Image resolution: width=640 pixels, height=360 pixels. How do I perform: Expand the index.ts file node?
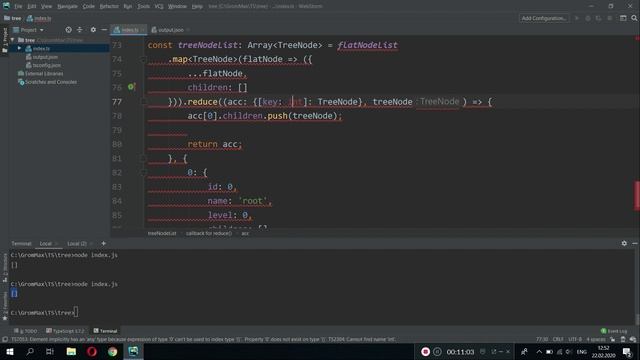pos(19,48)
